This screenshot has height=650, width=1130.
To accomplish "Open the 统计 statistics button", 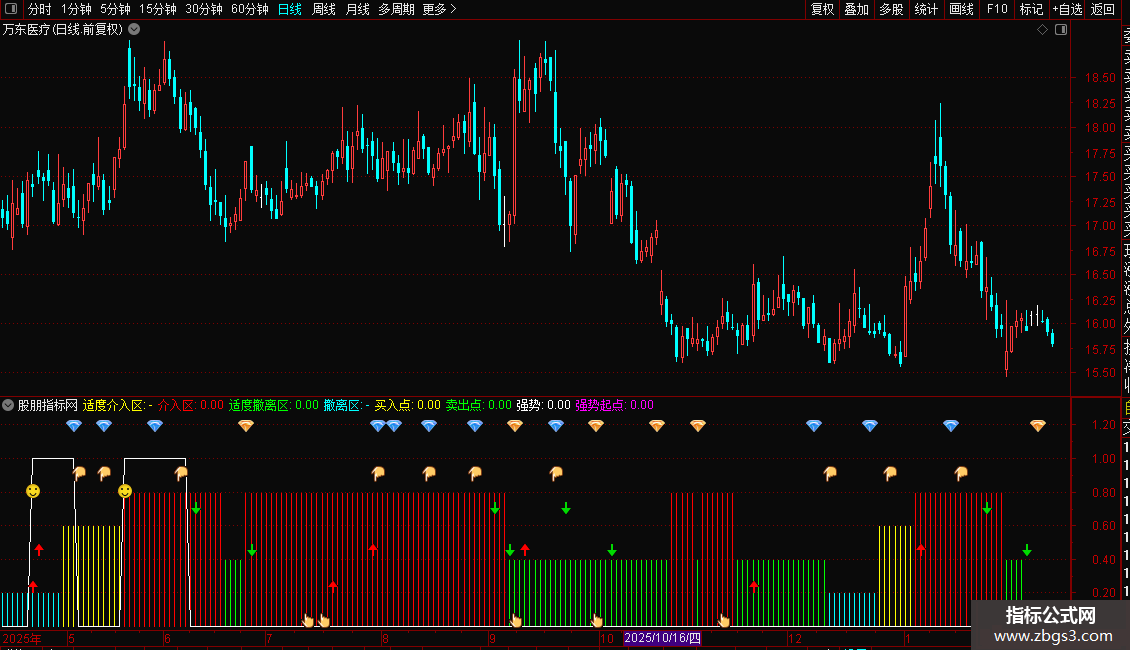I will [926, 9].
